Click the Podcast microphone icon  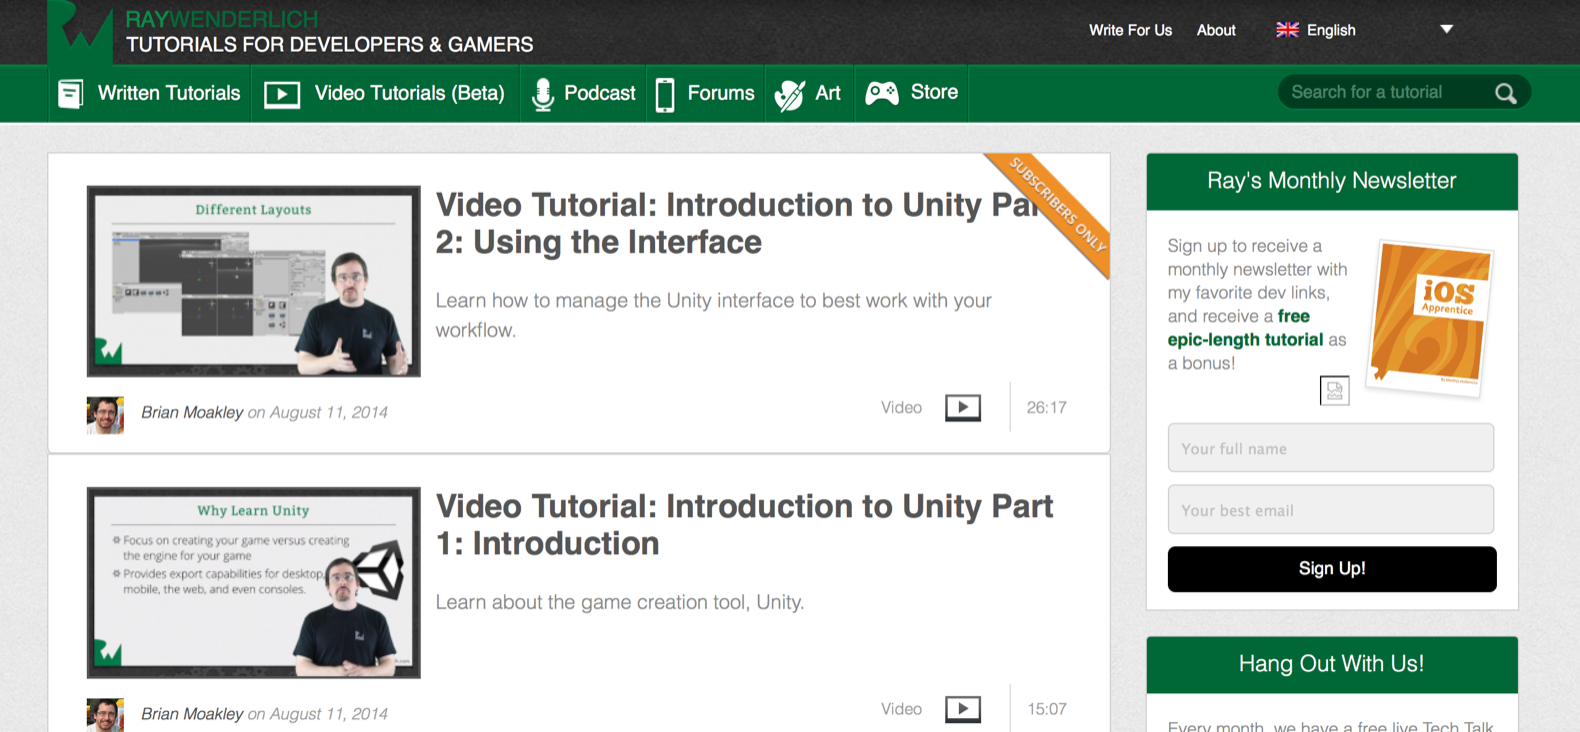tap(543, 94)
